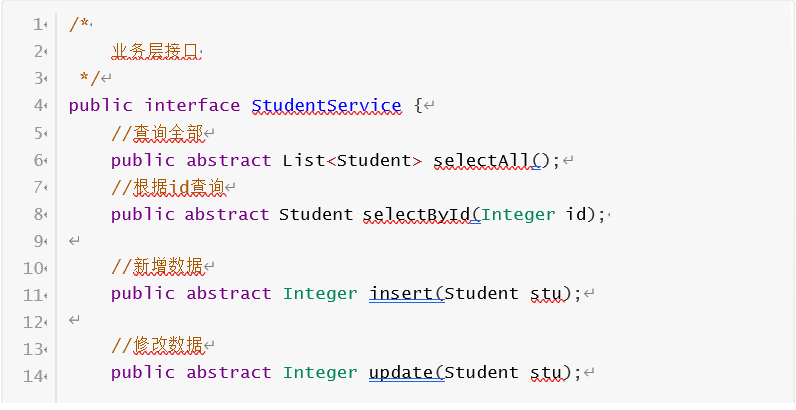Click the 根据id查询 comment
The height and width of the screenshot is (410, 796).
coord(171,187)
